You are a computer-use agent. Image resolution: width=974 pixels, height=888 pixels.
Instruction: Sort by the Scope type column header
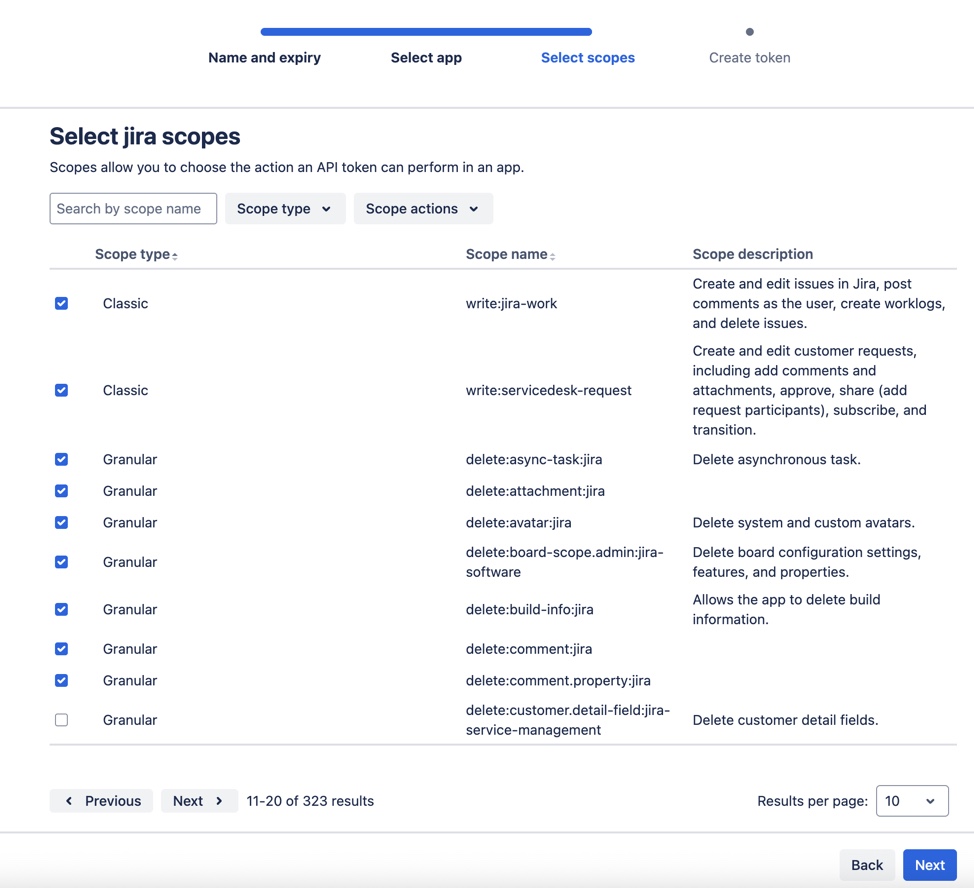(x=136, y=254)
